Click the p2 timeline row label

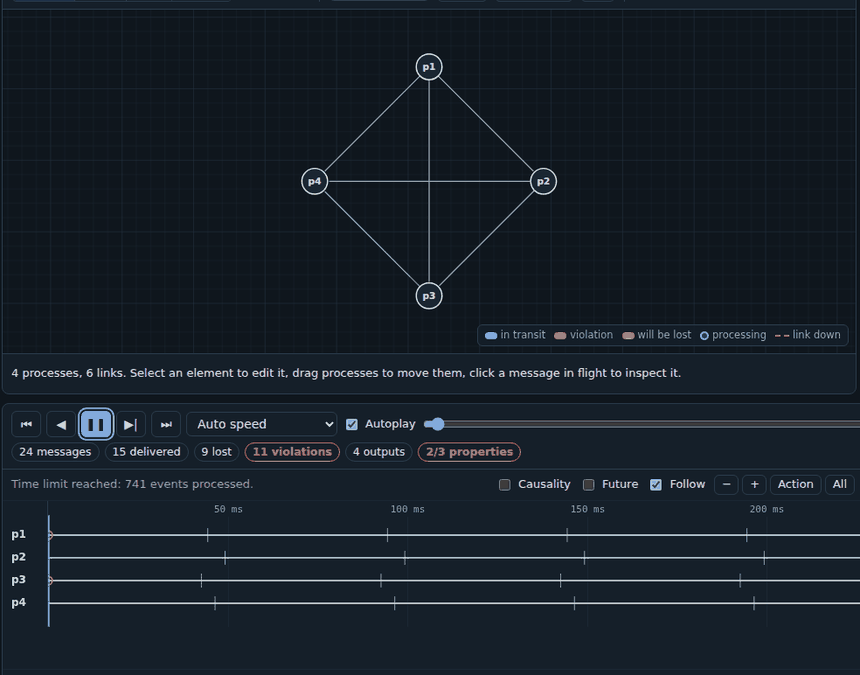[x=19, y=557]
